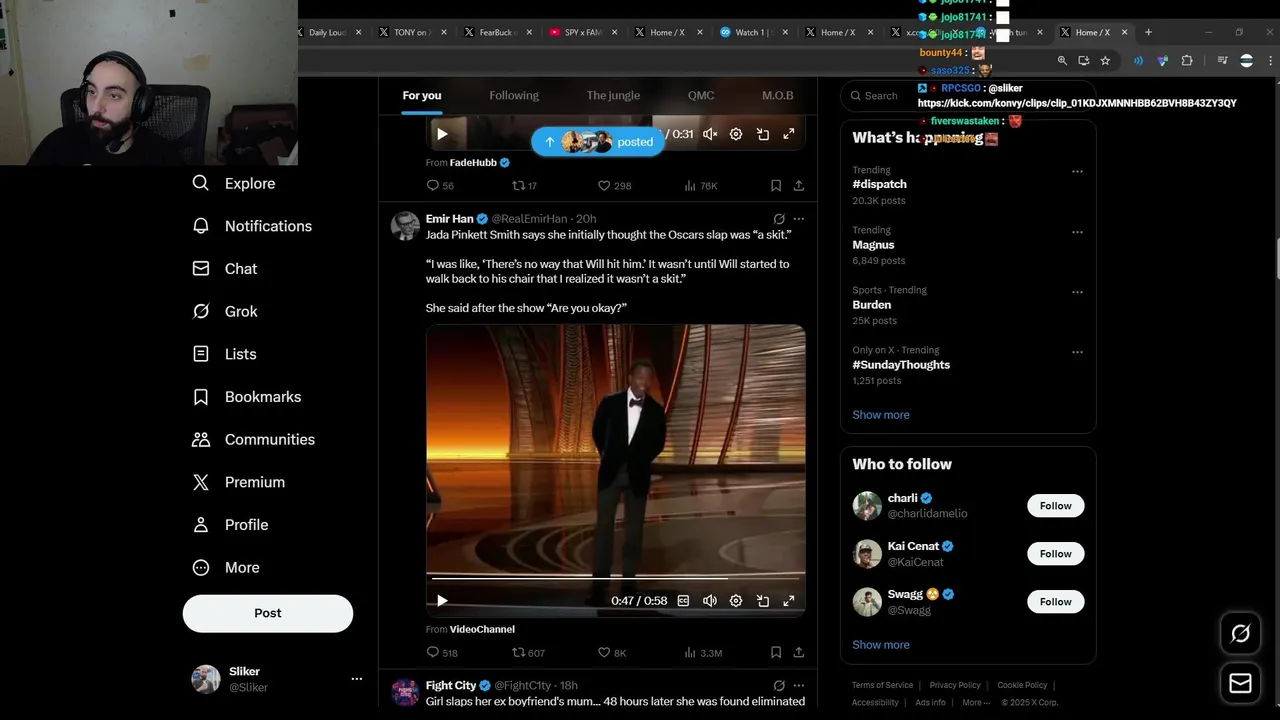The height and width of the screenshot is (720, 1280).
Task: Seek on the Oscars video progress bar
Action: tap(616, 578)
